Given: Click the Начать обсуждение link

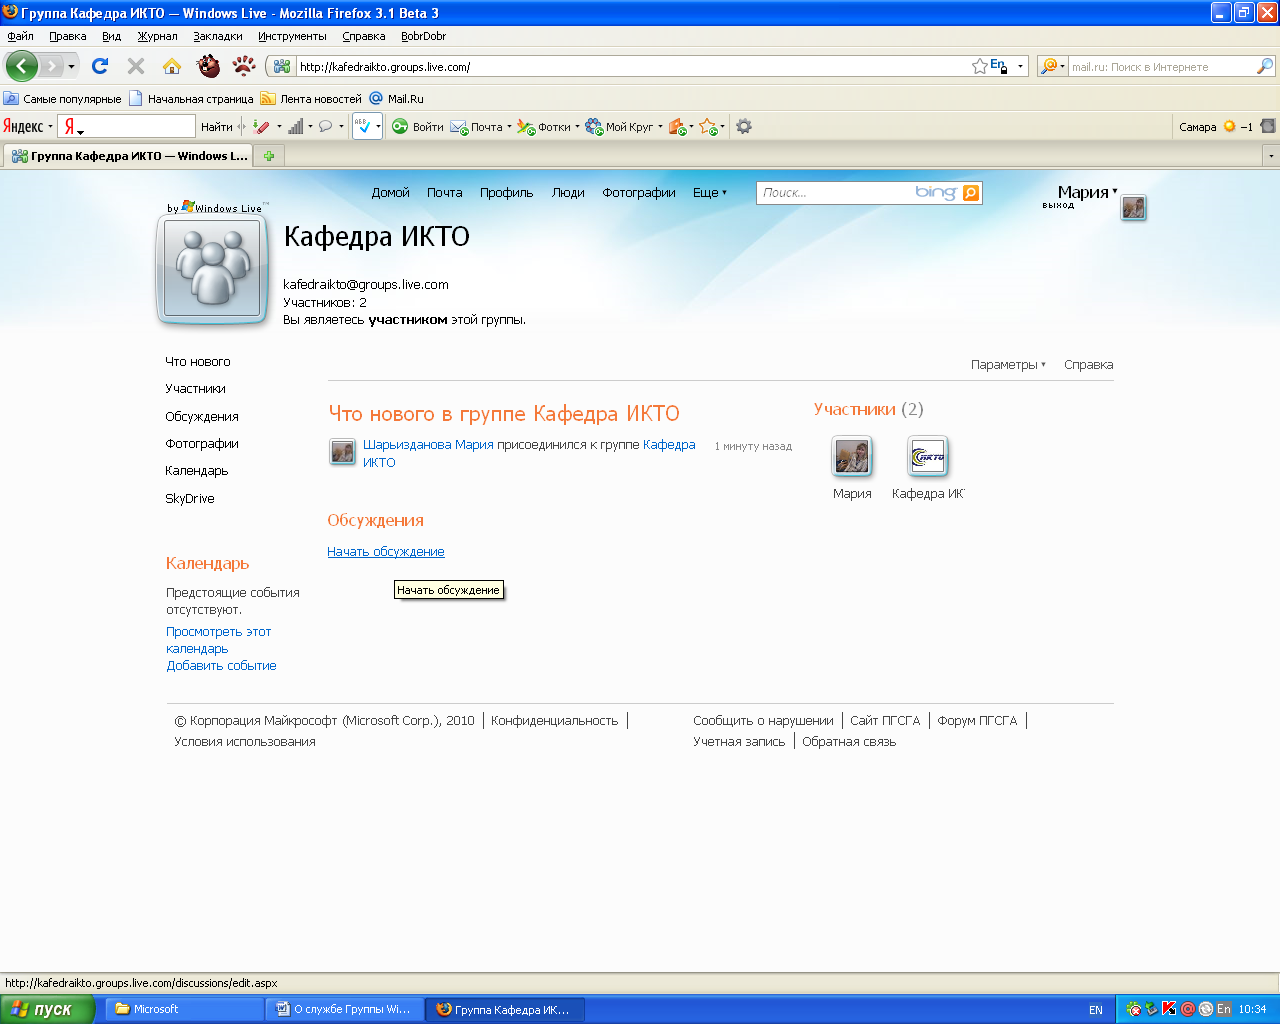Looking at the screenshot, I should pos(386,552).
